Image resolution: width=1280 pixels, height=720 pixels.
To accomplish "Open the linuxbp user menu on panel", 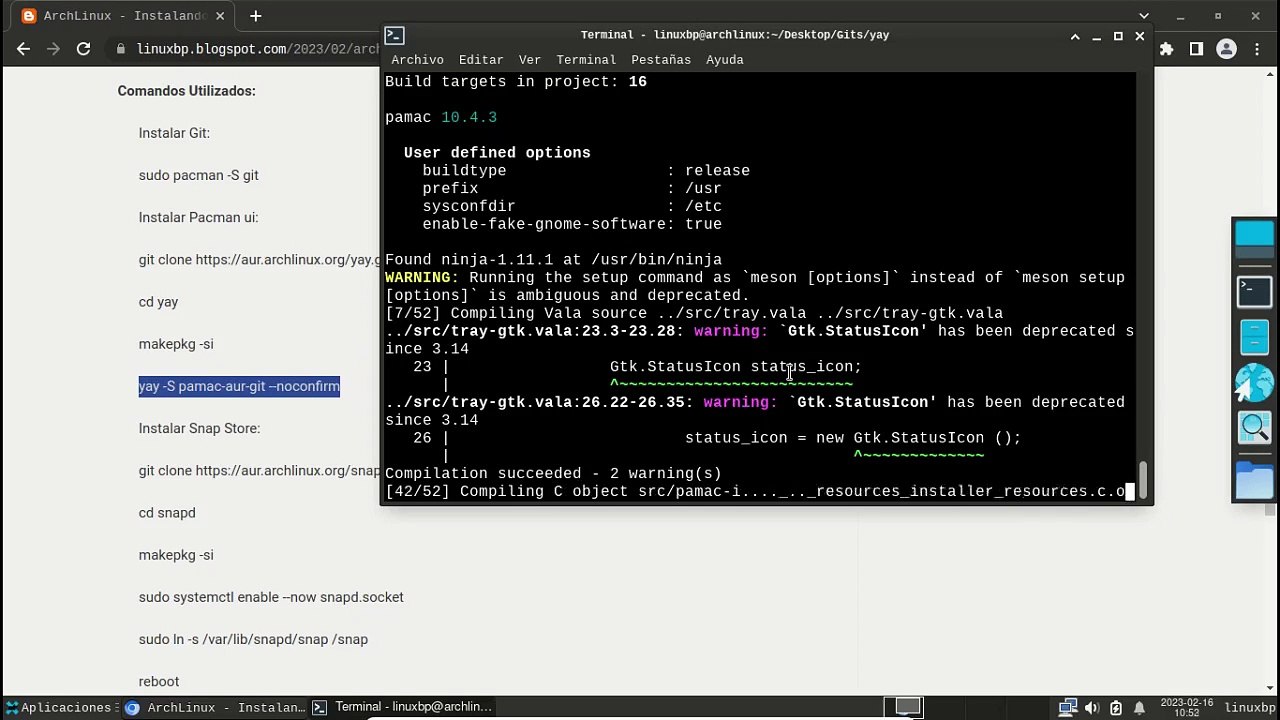I will [x=1250, y=707].
